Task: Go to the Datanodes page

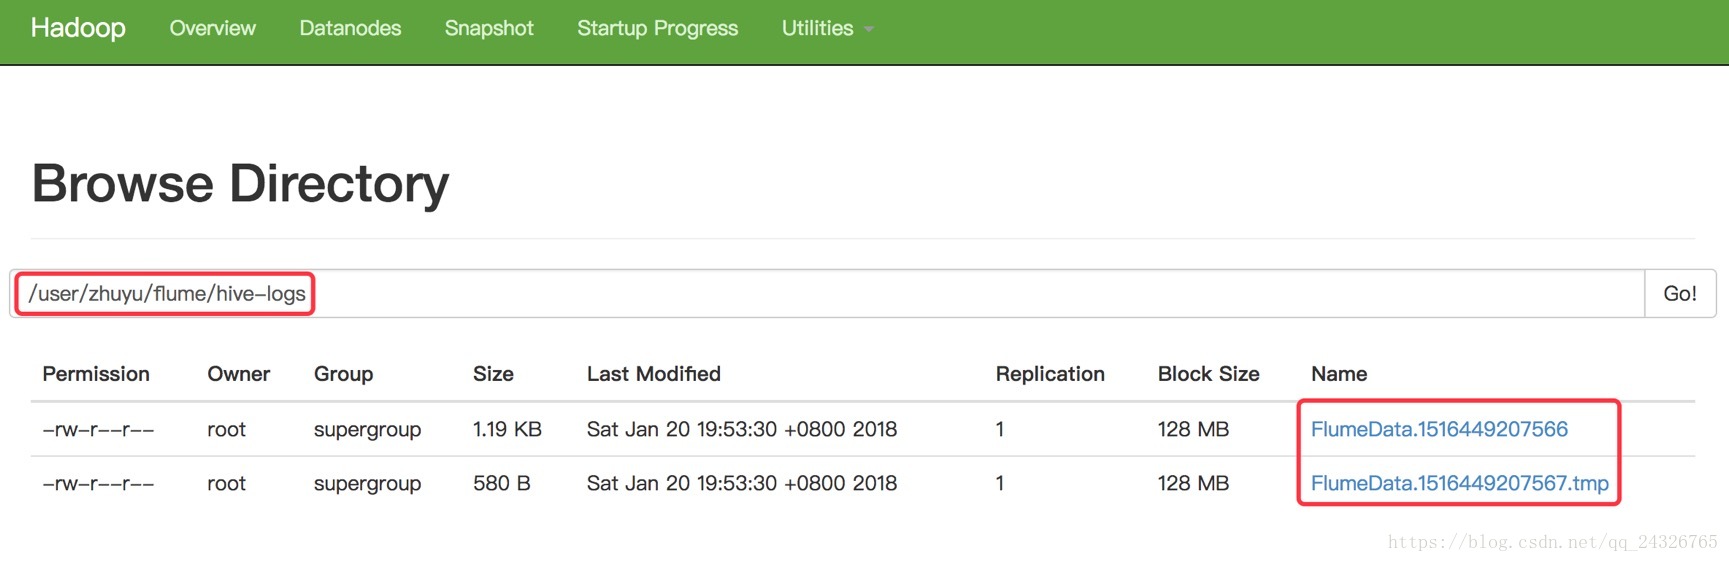Action: [350, 28]
